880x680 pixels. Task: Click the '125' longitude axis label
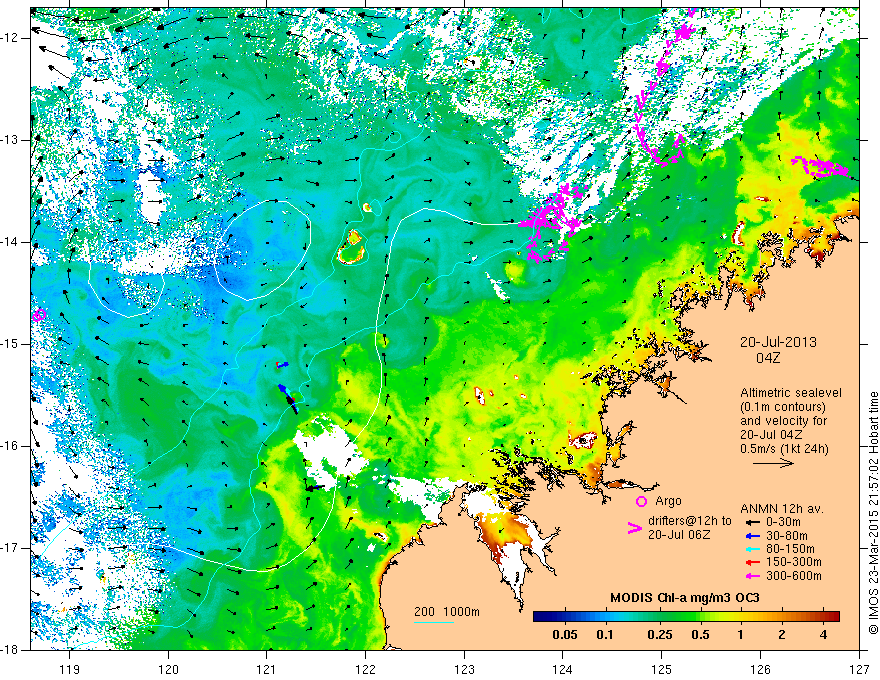(662, 669)
